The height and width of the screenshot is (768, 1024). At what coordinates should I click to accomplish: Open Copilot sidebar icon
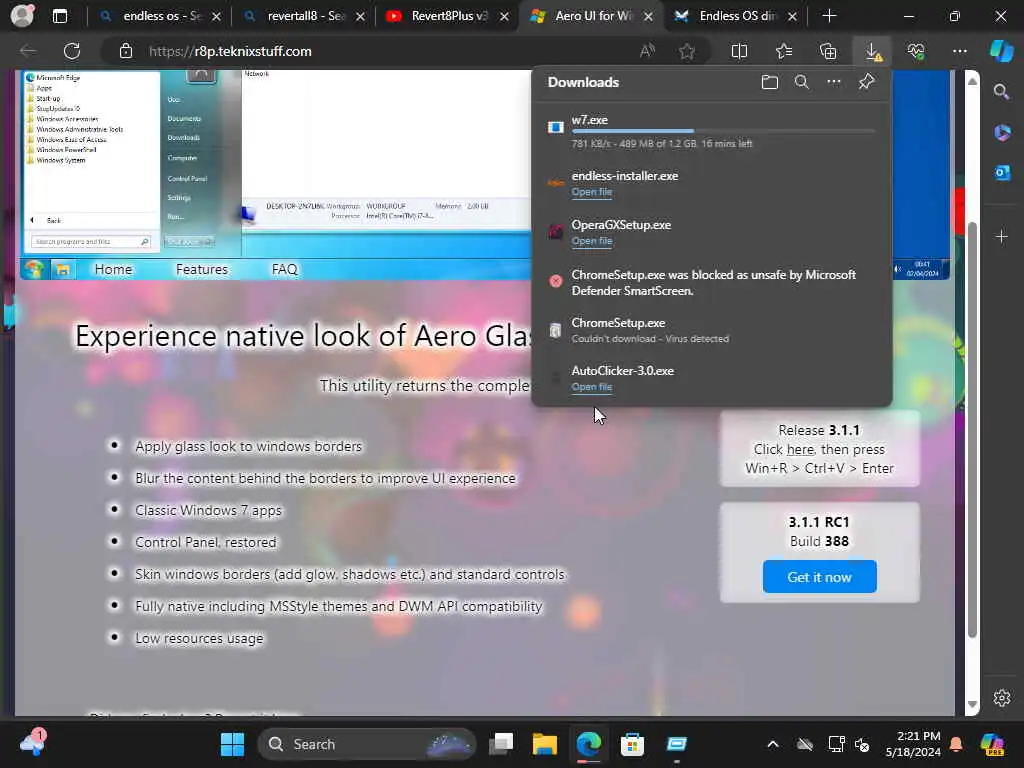(1001, 51)
